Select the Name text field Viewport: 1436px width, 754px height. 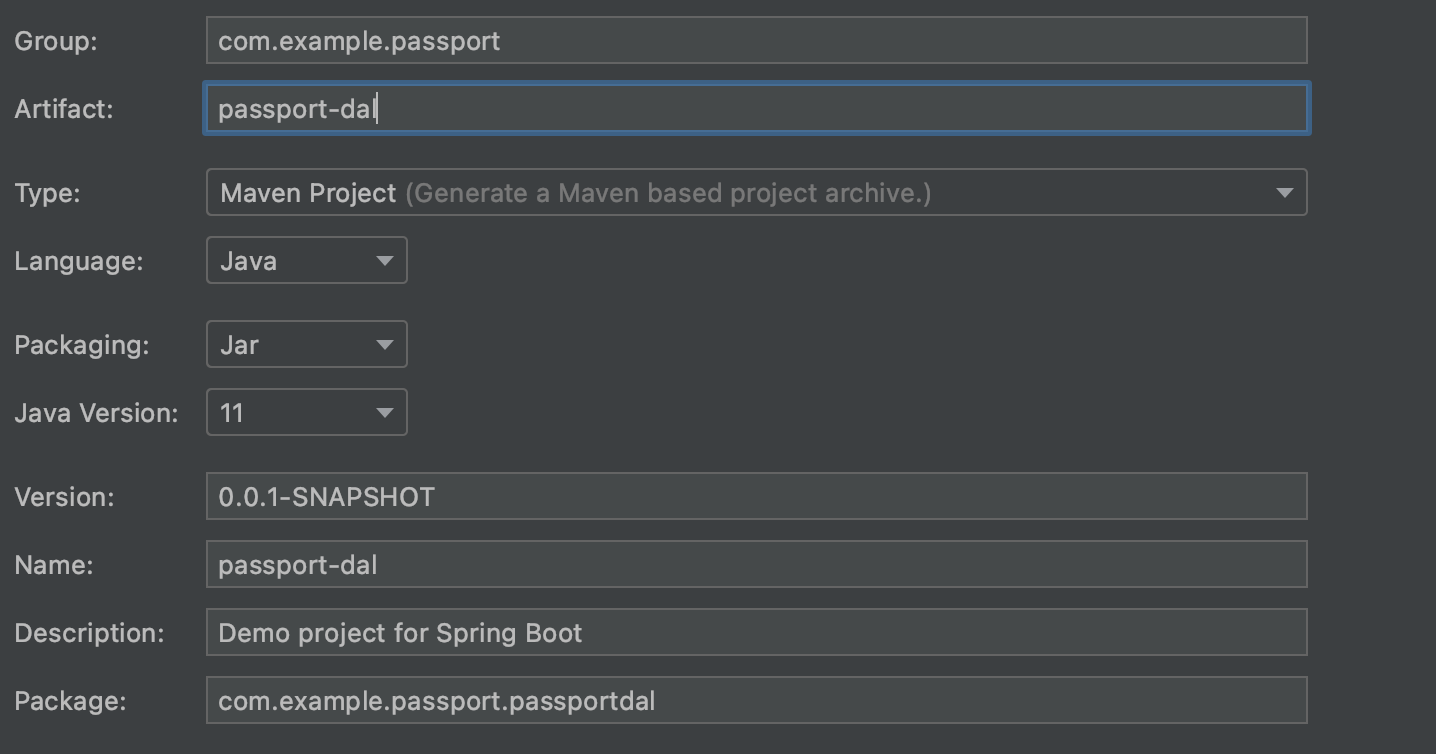pyautogui.click(x=756, y=565)
